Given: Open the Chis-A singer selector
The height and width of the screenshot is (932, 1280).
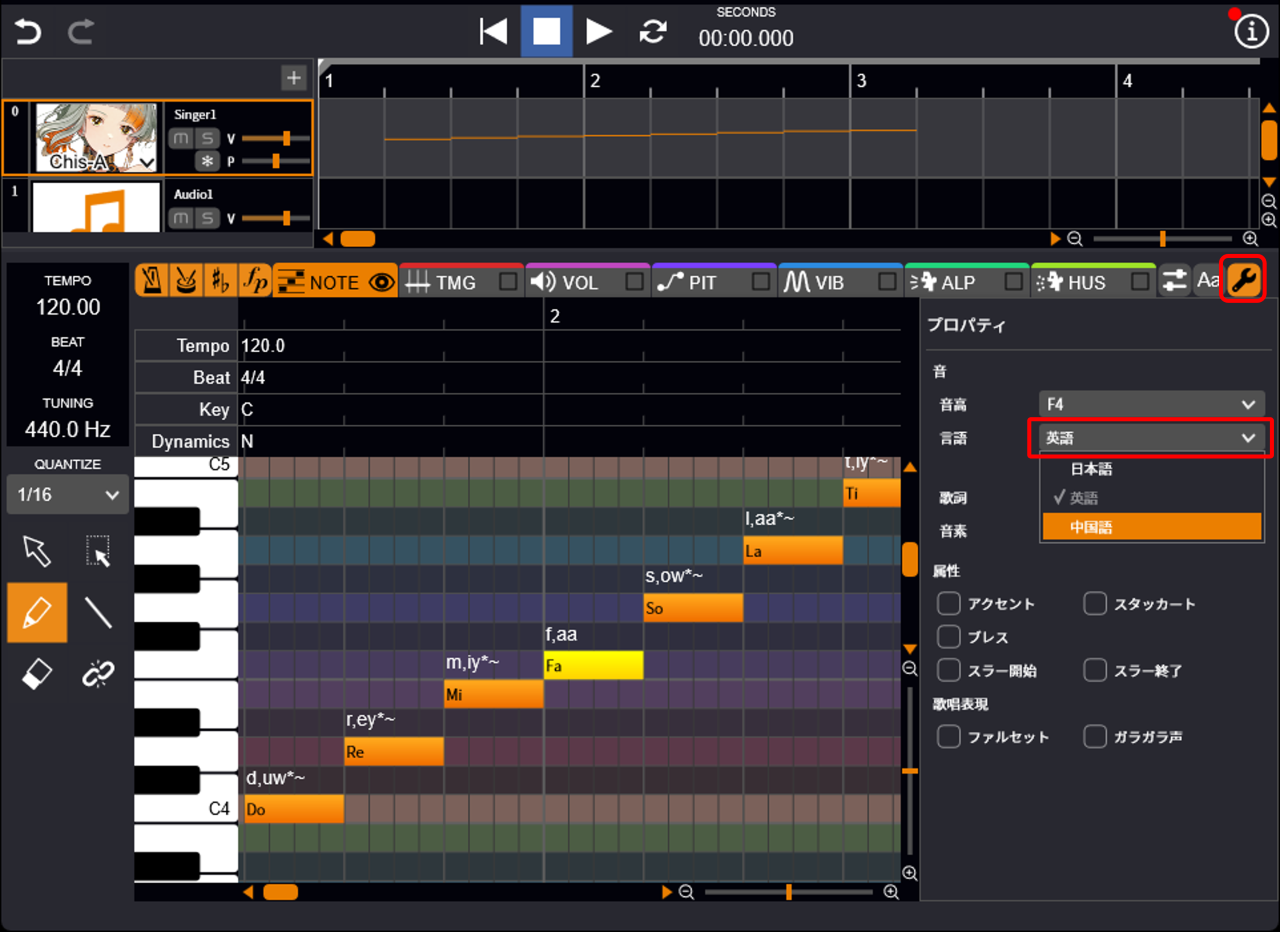Looking at the screenshot, I should pyautogui.click(x=98, y=162).
